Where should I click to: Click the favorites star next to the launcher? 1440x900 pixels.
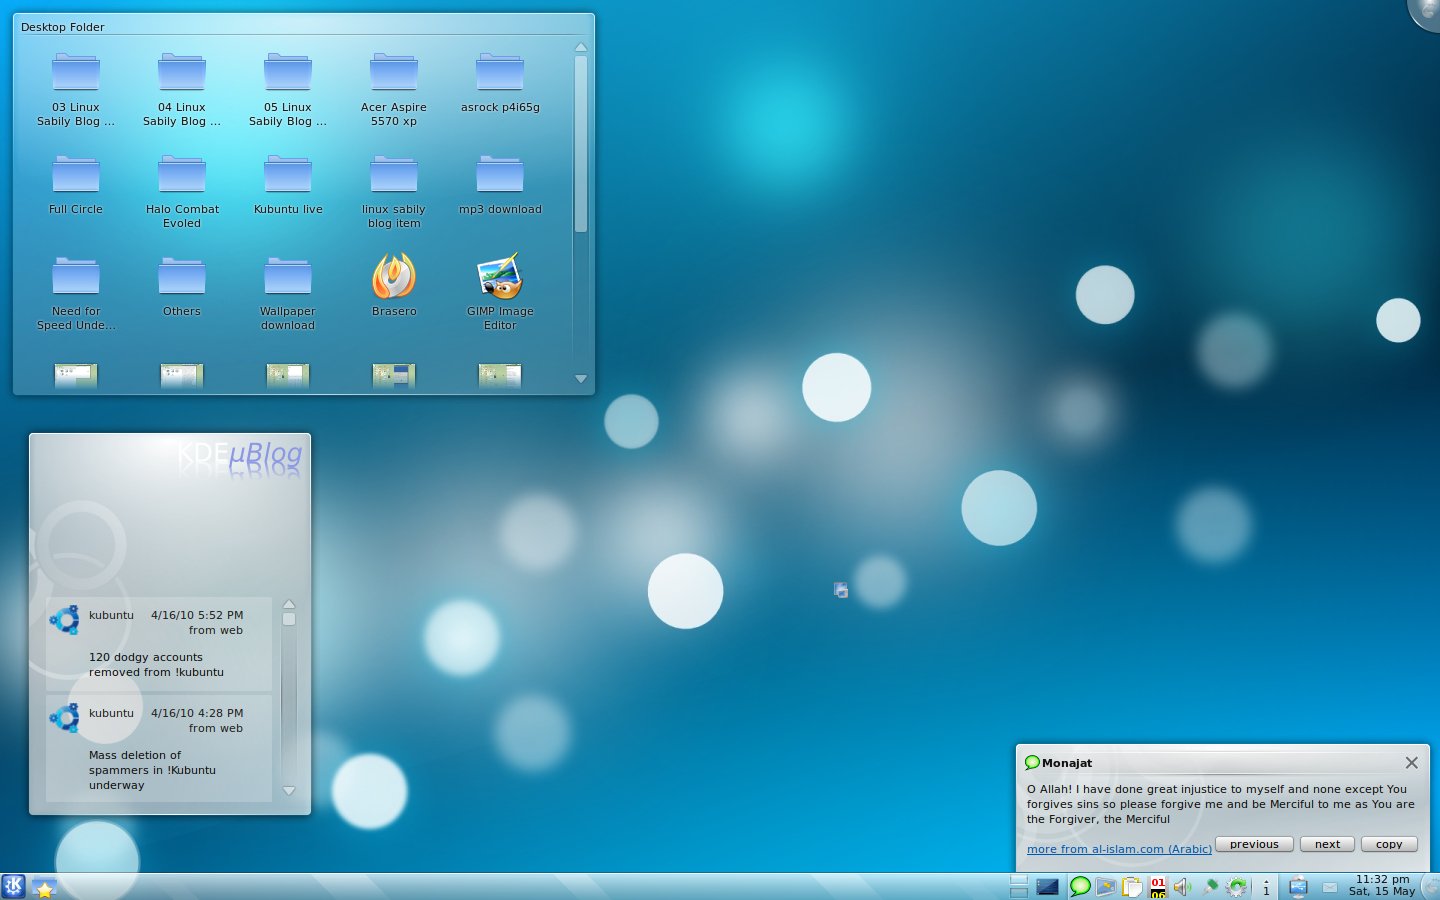tap(44, 887)
